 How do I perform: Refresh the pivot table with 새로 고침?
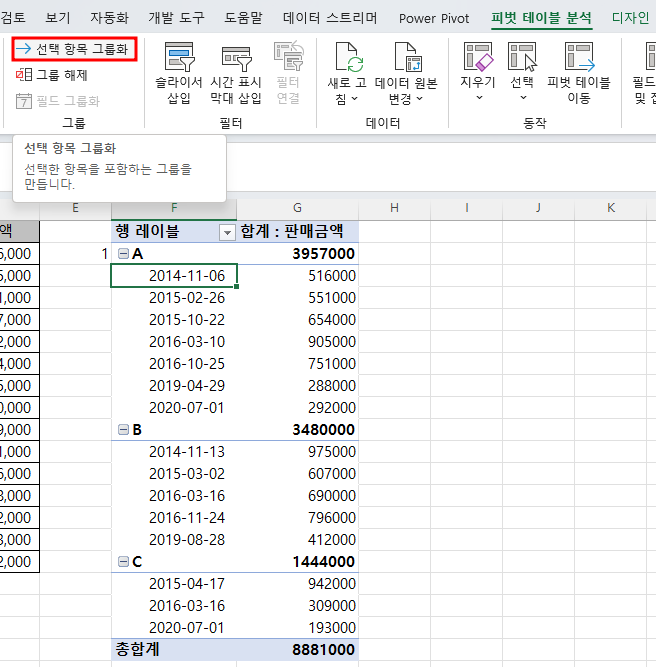[347, 73]
